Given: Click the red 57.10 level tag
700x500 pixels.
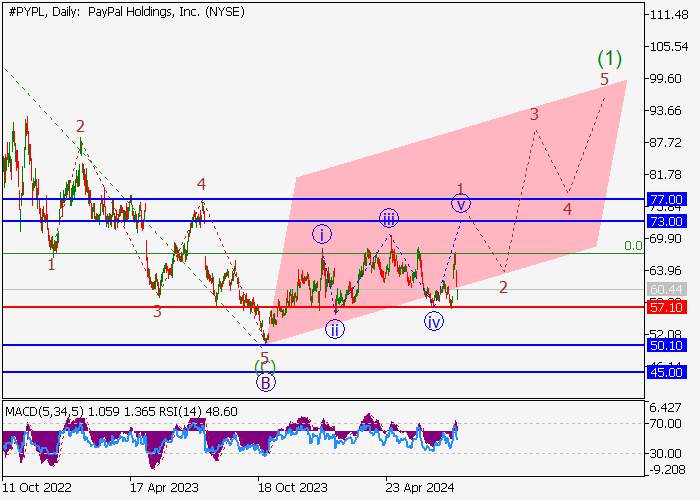Looking at the screenshot, I should click(x=667, y=307).
